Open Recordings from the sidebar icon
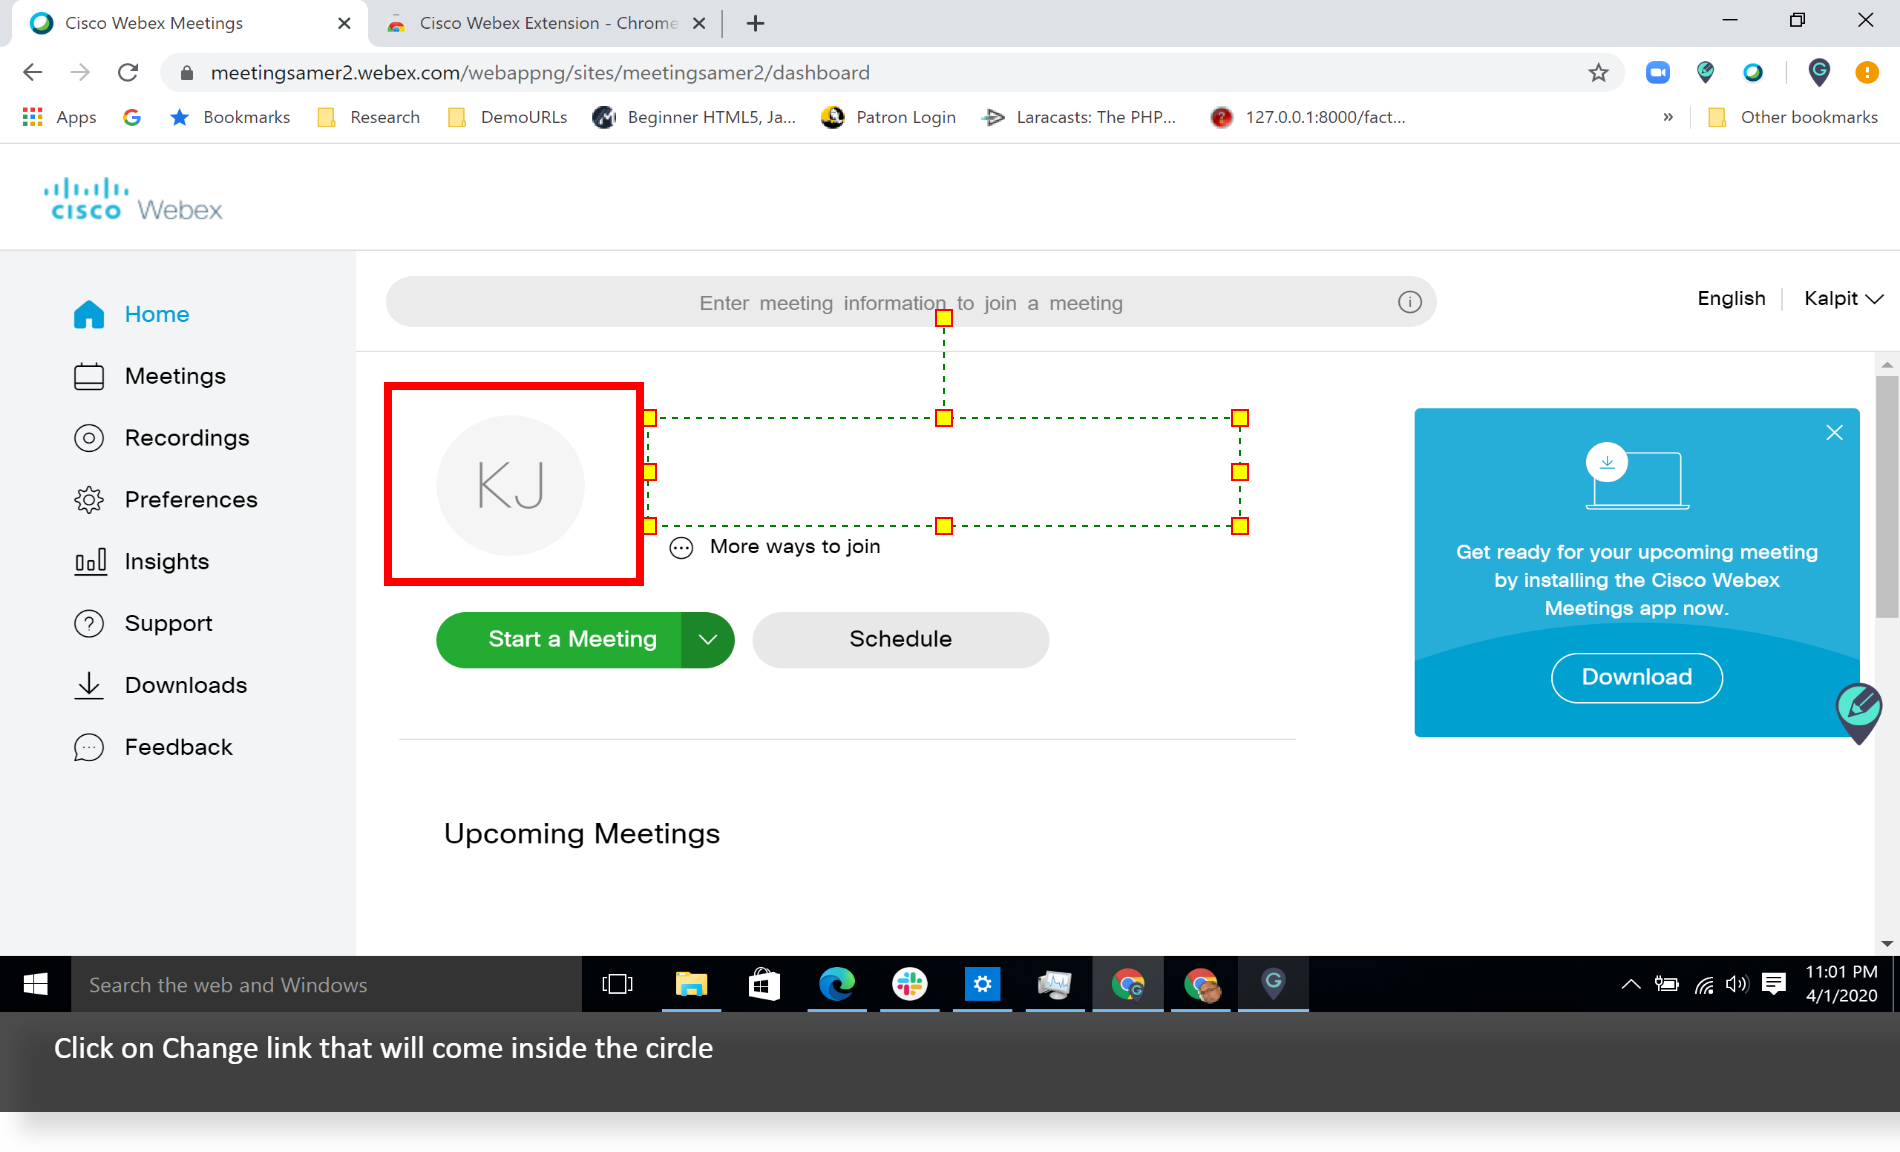The width and height of the screenshot is (1900, 1152). (x=89, y=438)
